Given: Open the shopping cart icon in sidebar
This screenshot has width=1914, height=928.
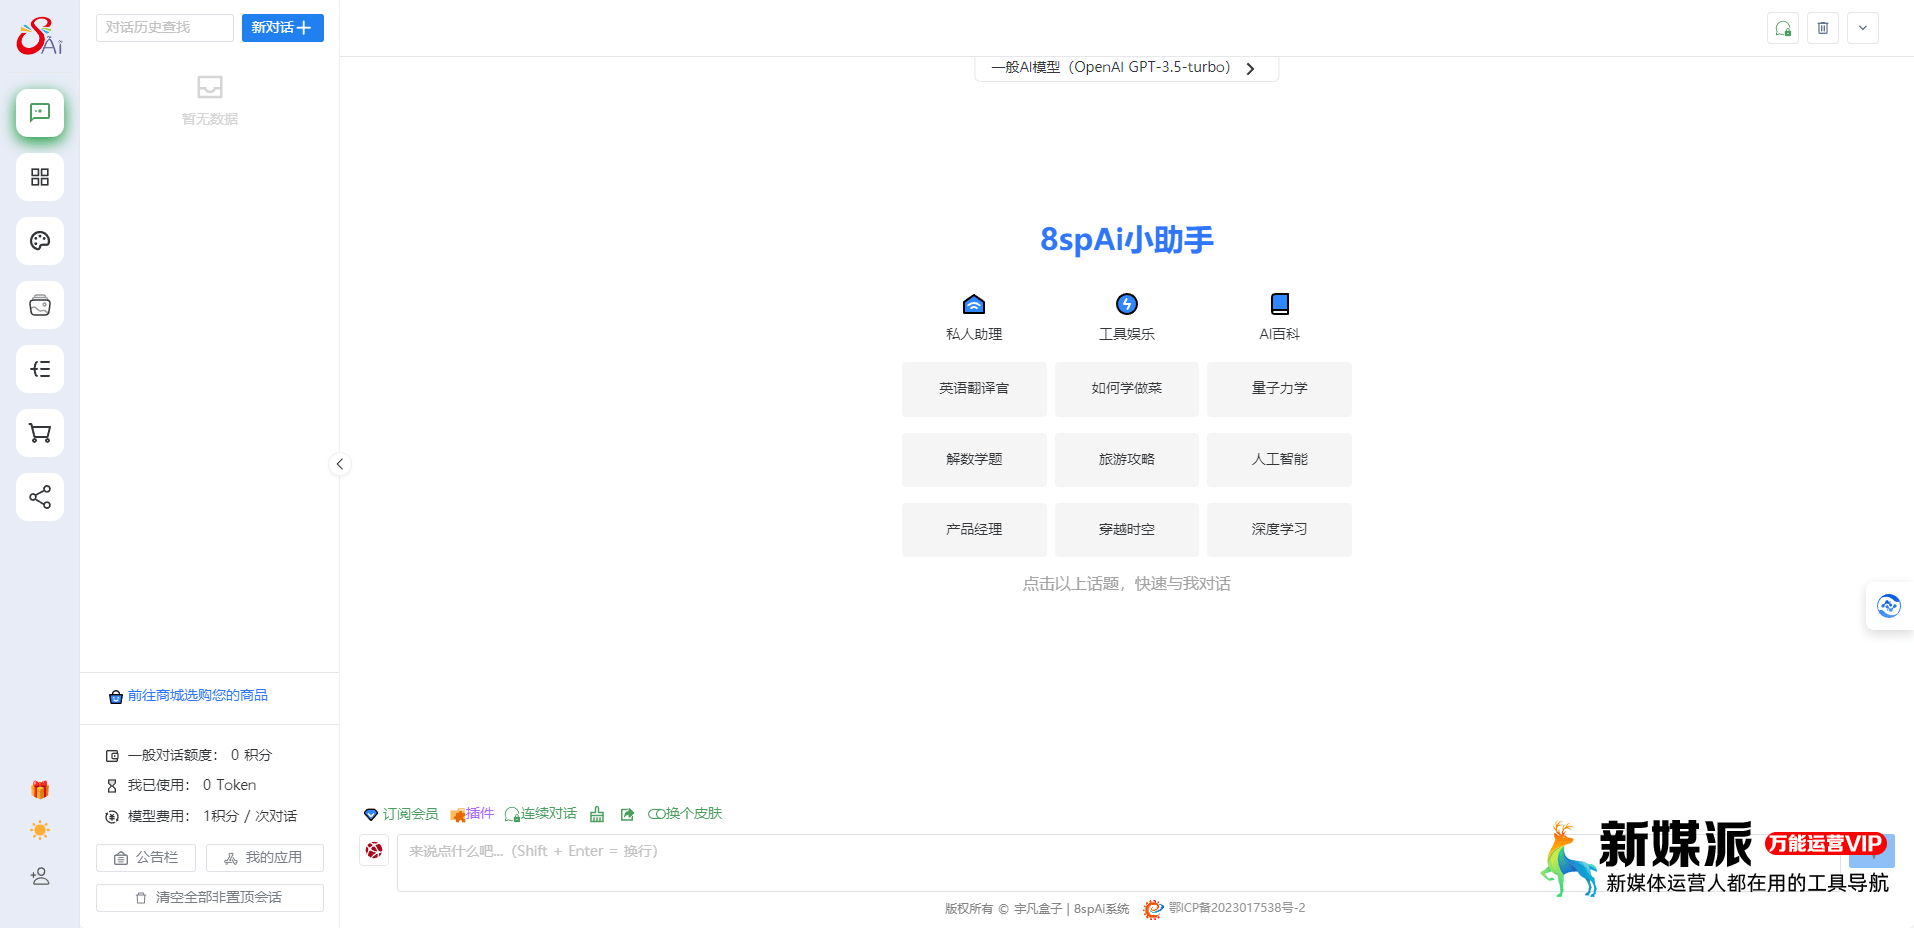Looking at the screenshot, I should point(40,433).
